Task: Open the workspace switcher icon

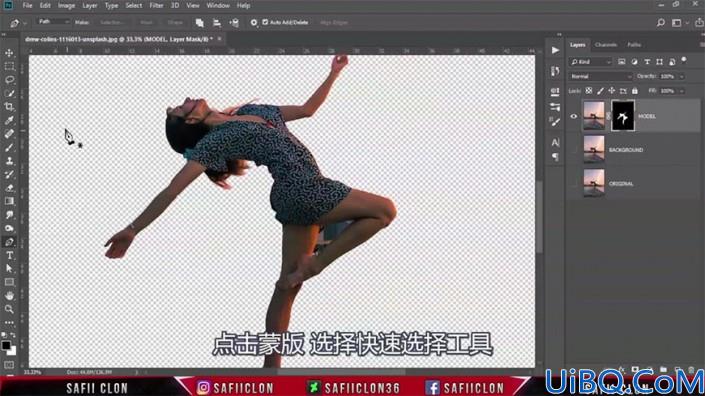Action: [677, 22]
